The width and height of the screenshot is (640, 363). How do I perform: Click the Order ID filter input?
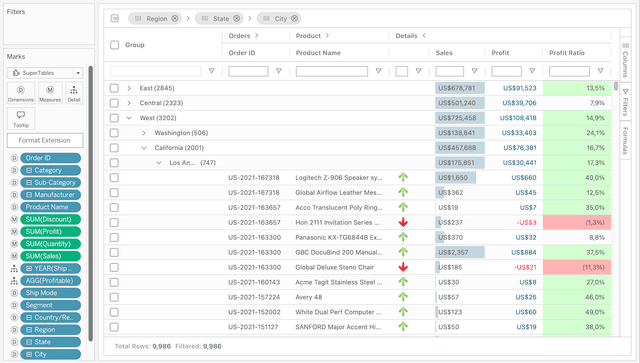pyautogui.click(x=248, y=71)
